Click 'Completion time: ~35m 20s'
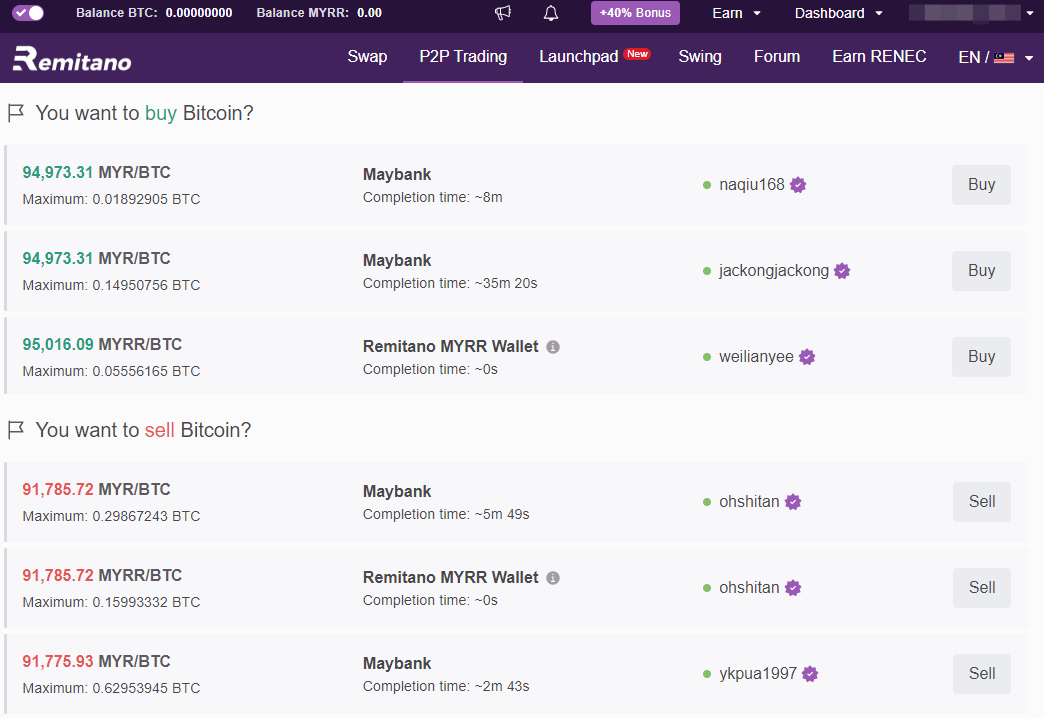1044x718 pixels. pos(450,283)
